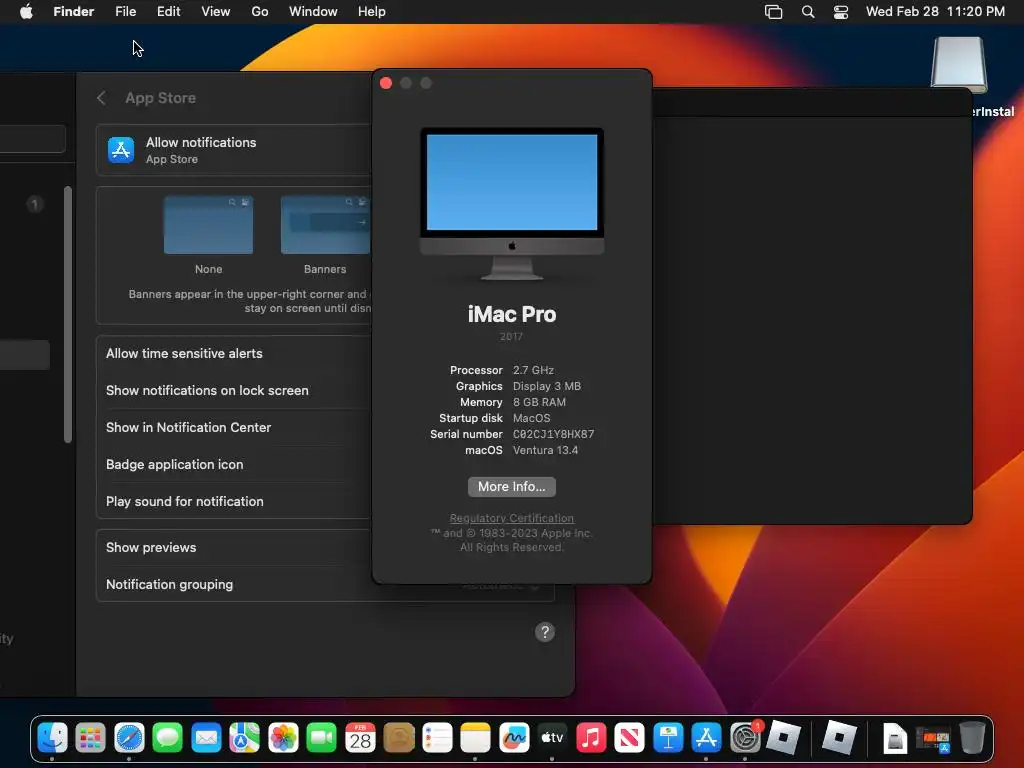Open the installer document icon in dock

pos(895,738)
